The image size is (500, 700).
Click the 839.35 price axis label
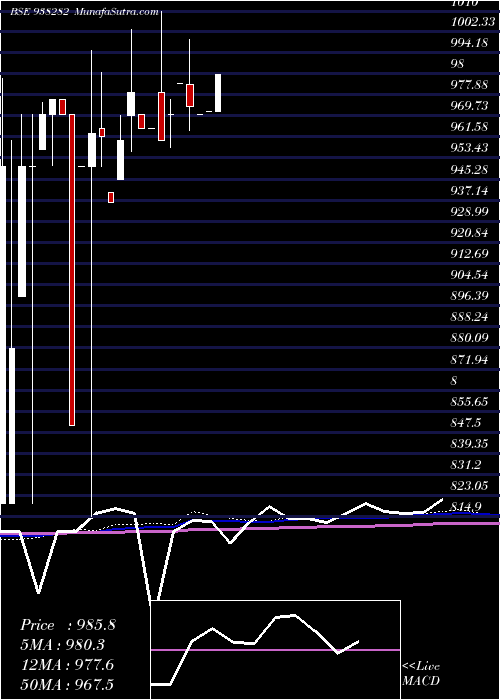470,444
